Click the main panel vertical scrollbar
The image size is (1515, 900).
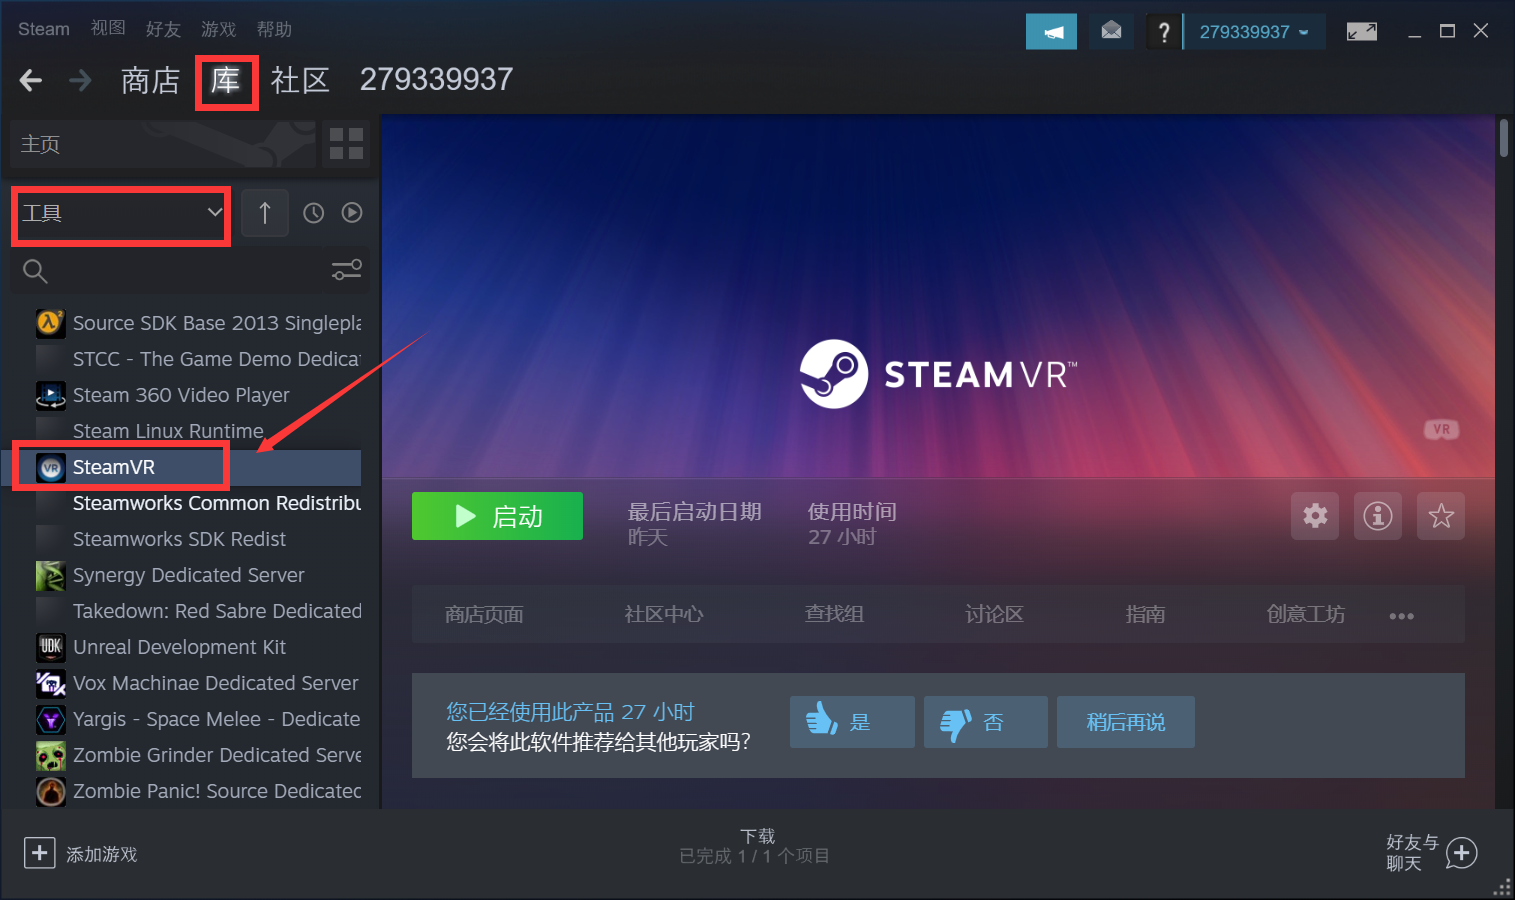click(1504, 138)
